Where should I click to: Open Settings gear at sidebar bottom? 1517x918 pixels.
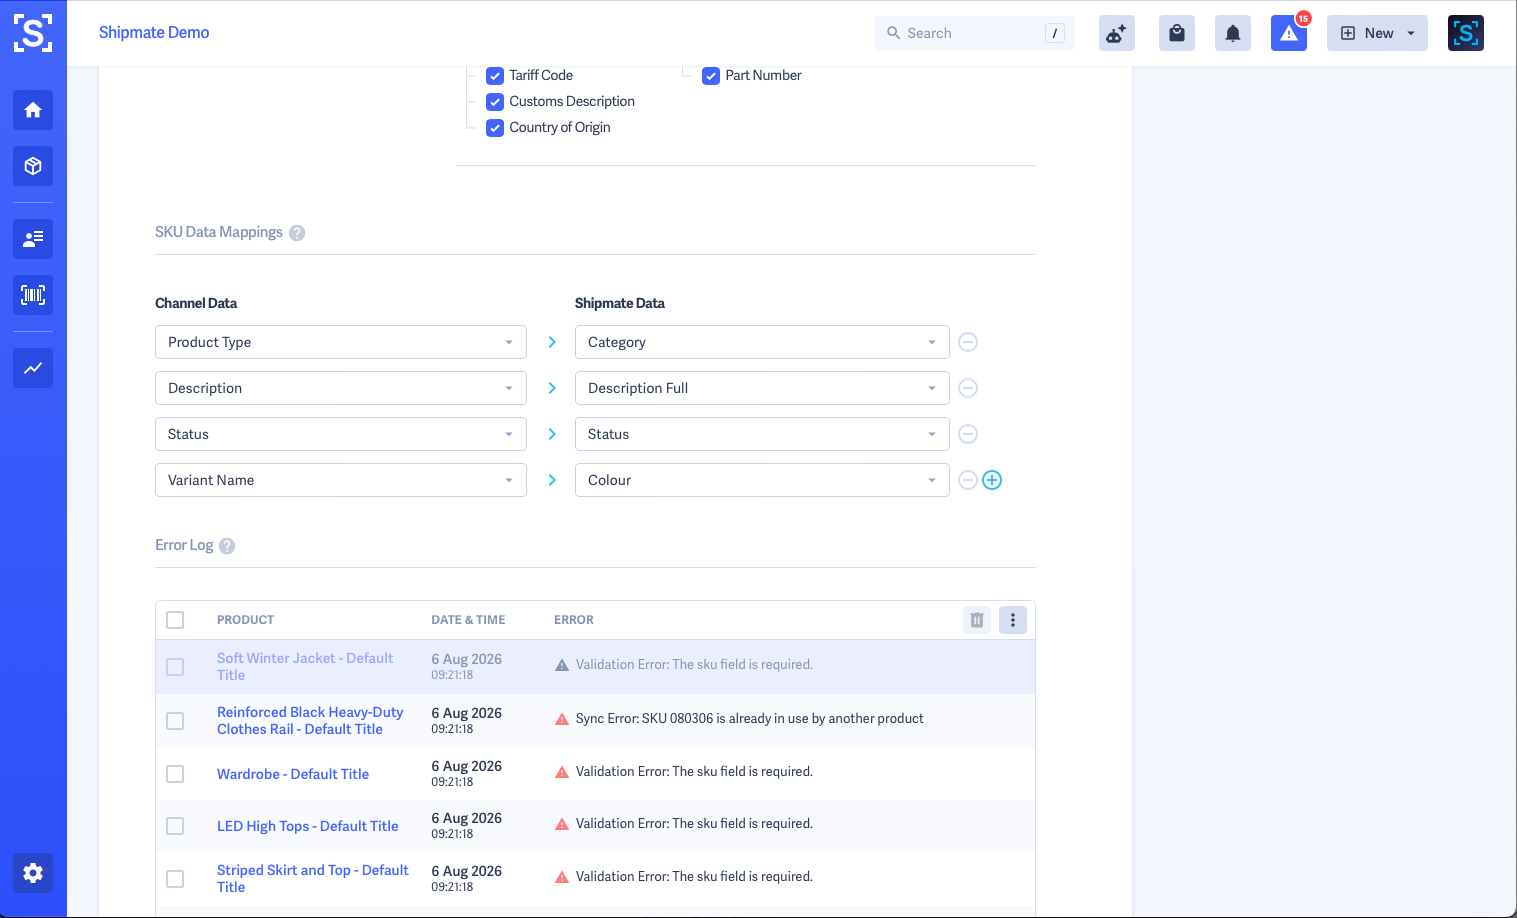pos(33,873)
